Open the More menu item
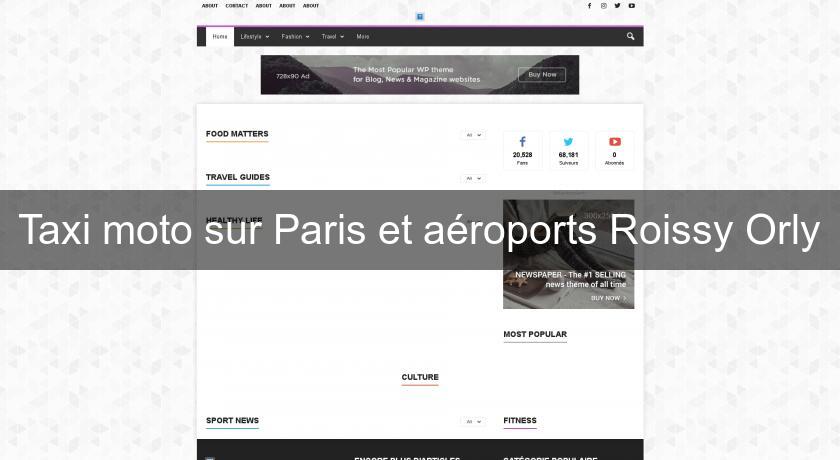The height and width of the screenshot is (460, 840). tap(363, 36)
